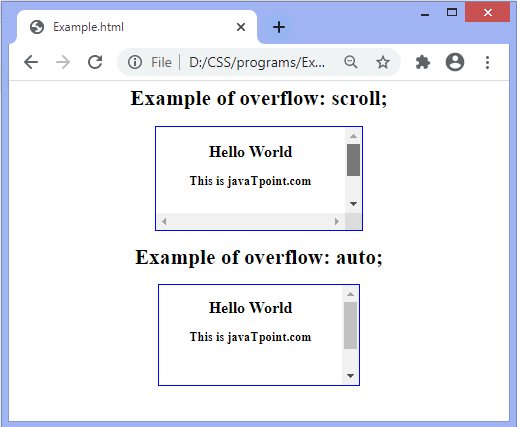Click down arrow of scroll box scrollbar
This screenshot has width=517, height=427.
click(353, 204)
